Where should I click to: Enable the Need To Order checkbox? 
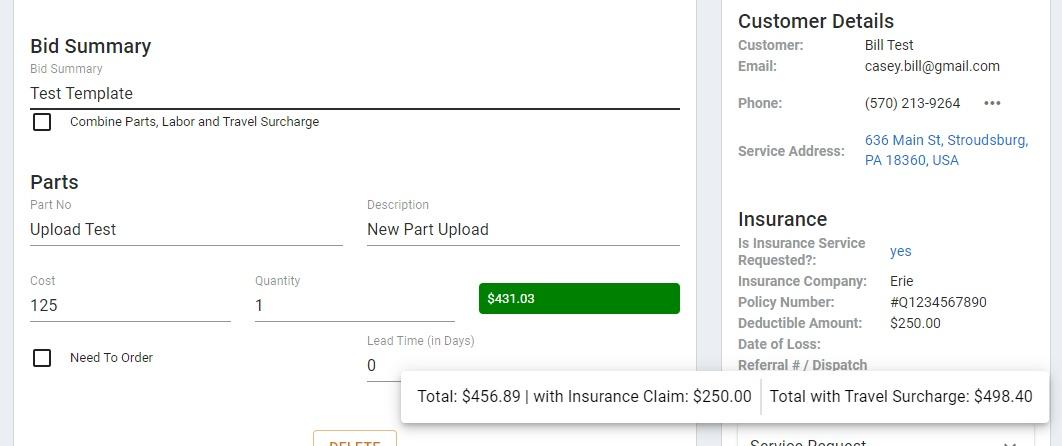point(42,358)
